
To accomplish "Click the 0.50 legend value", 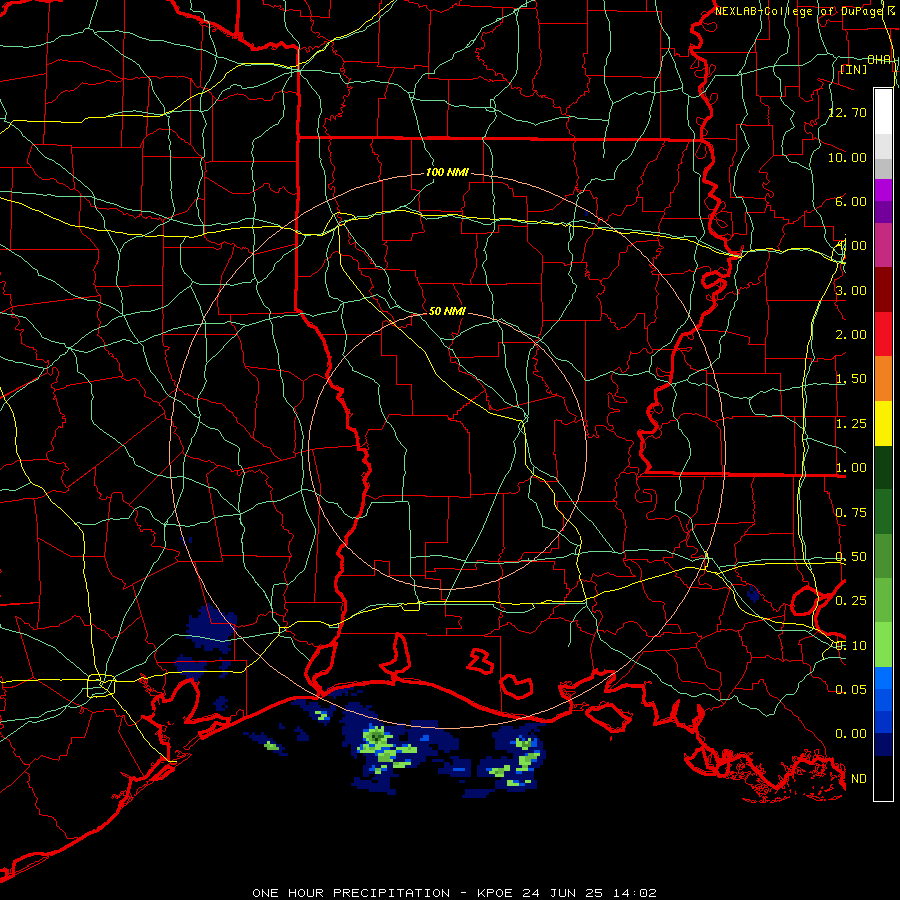I will coord(851,557).
